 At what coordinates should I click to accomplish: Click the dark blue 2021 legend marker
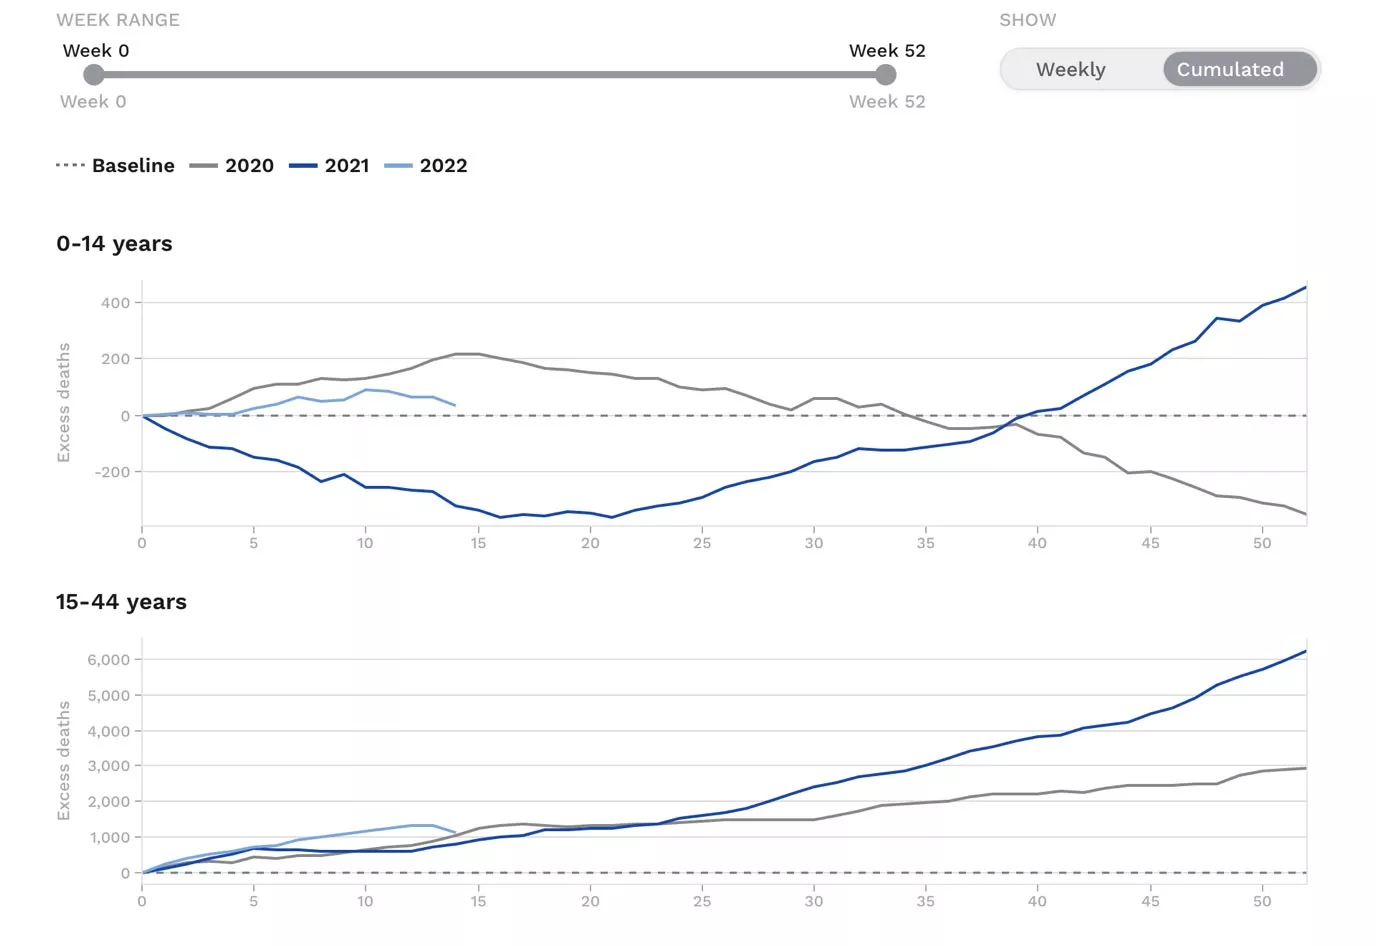[x=303, y=166]
